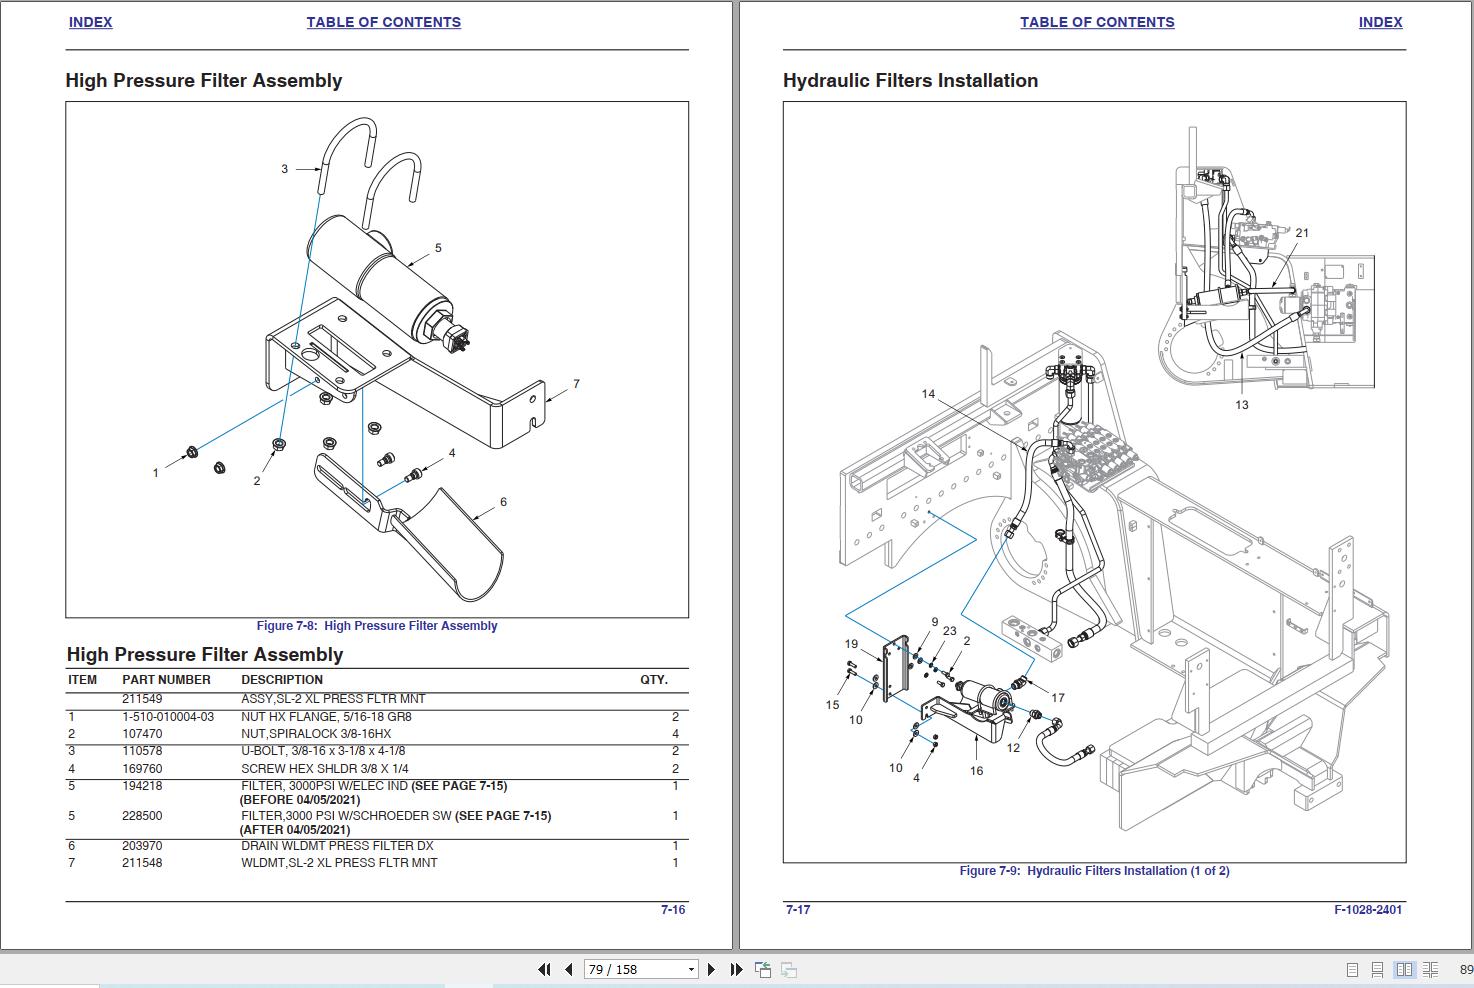Image resolution: width=1474 pixels, height=988 pixels.
Task: Click description ASSY,SL-2 XL PRESS FLTR MNT
Action: [x=333, y=699]
